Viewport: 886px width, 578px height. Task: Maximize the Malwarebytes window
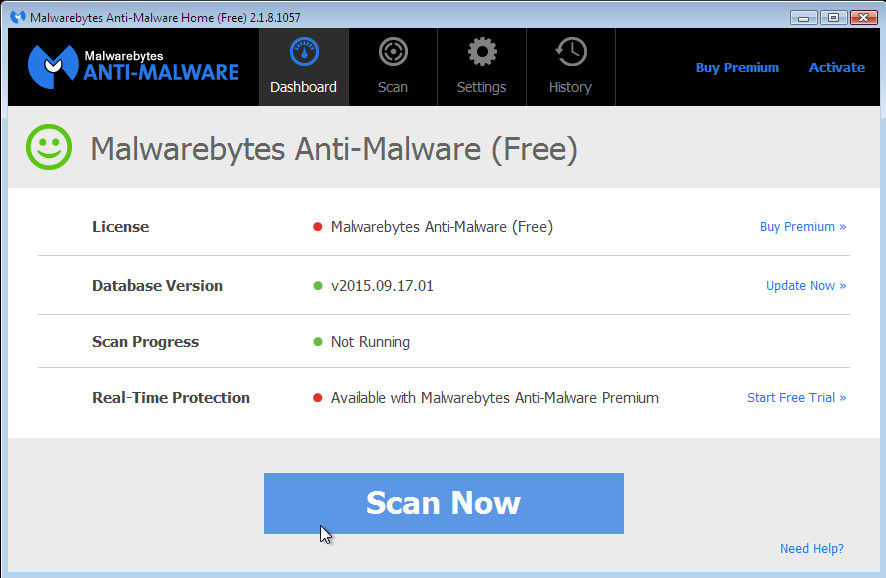[x=833, y=18]
